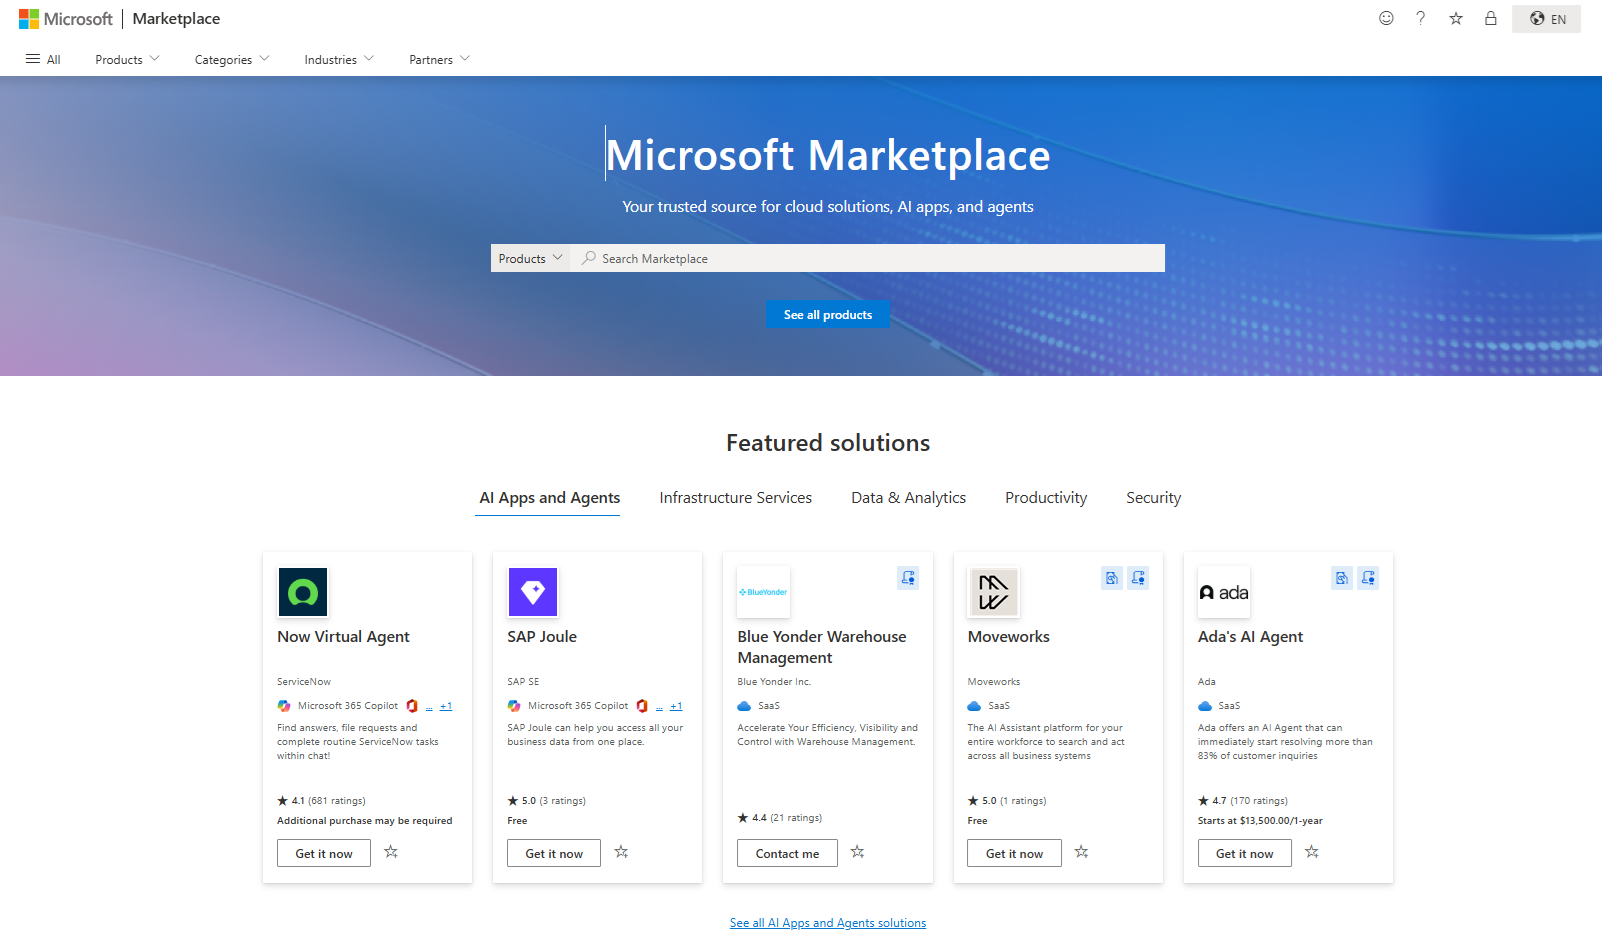Expand the Industries navigation menu
1602x935 pixels.
point(339,59)
